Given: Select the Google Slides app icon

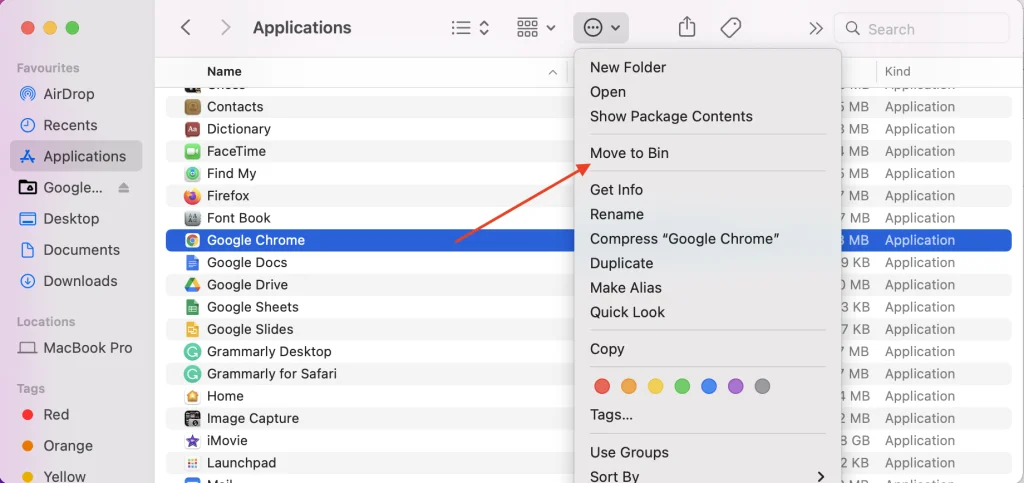Looking at the screenshot, I should (x=192, y=329).
